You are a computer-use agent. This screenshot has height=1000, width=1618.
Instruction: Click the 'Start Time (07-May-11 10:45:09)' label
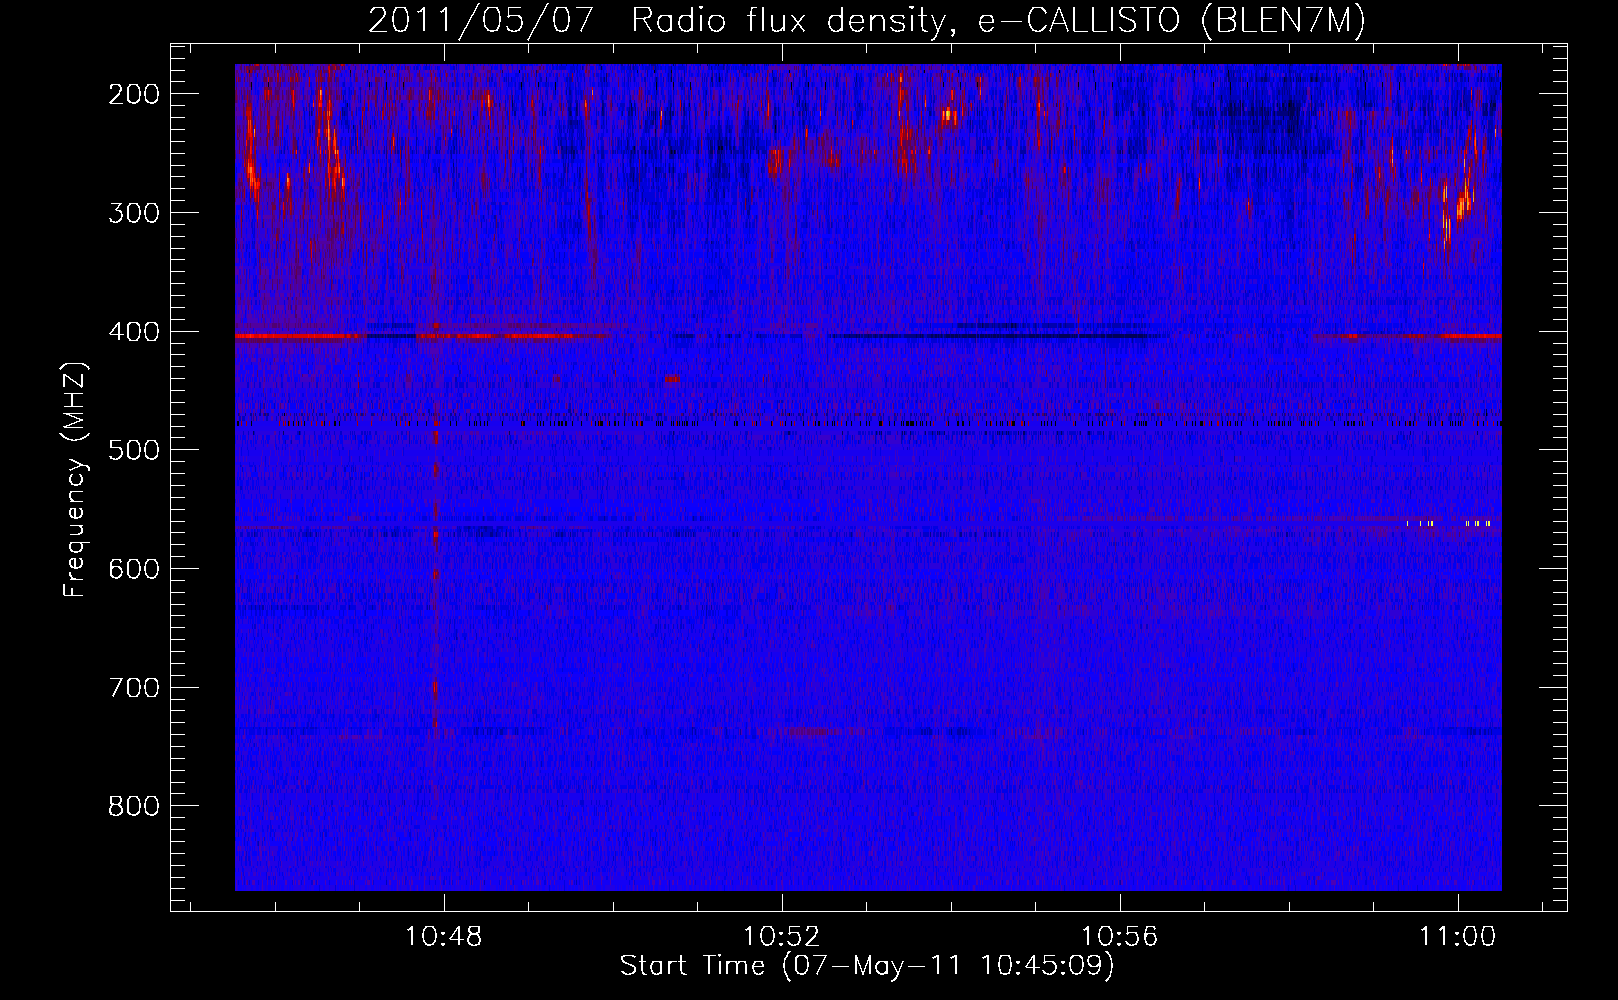point(867,966)
